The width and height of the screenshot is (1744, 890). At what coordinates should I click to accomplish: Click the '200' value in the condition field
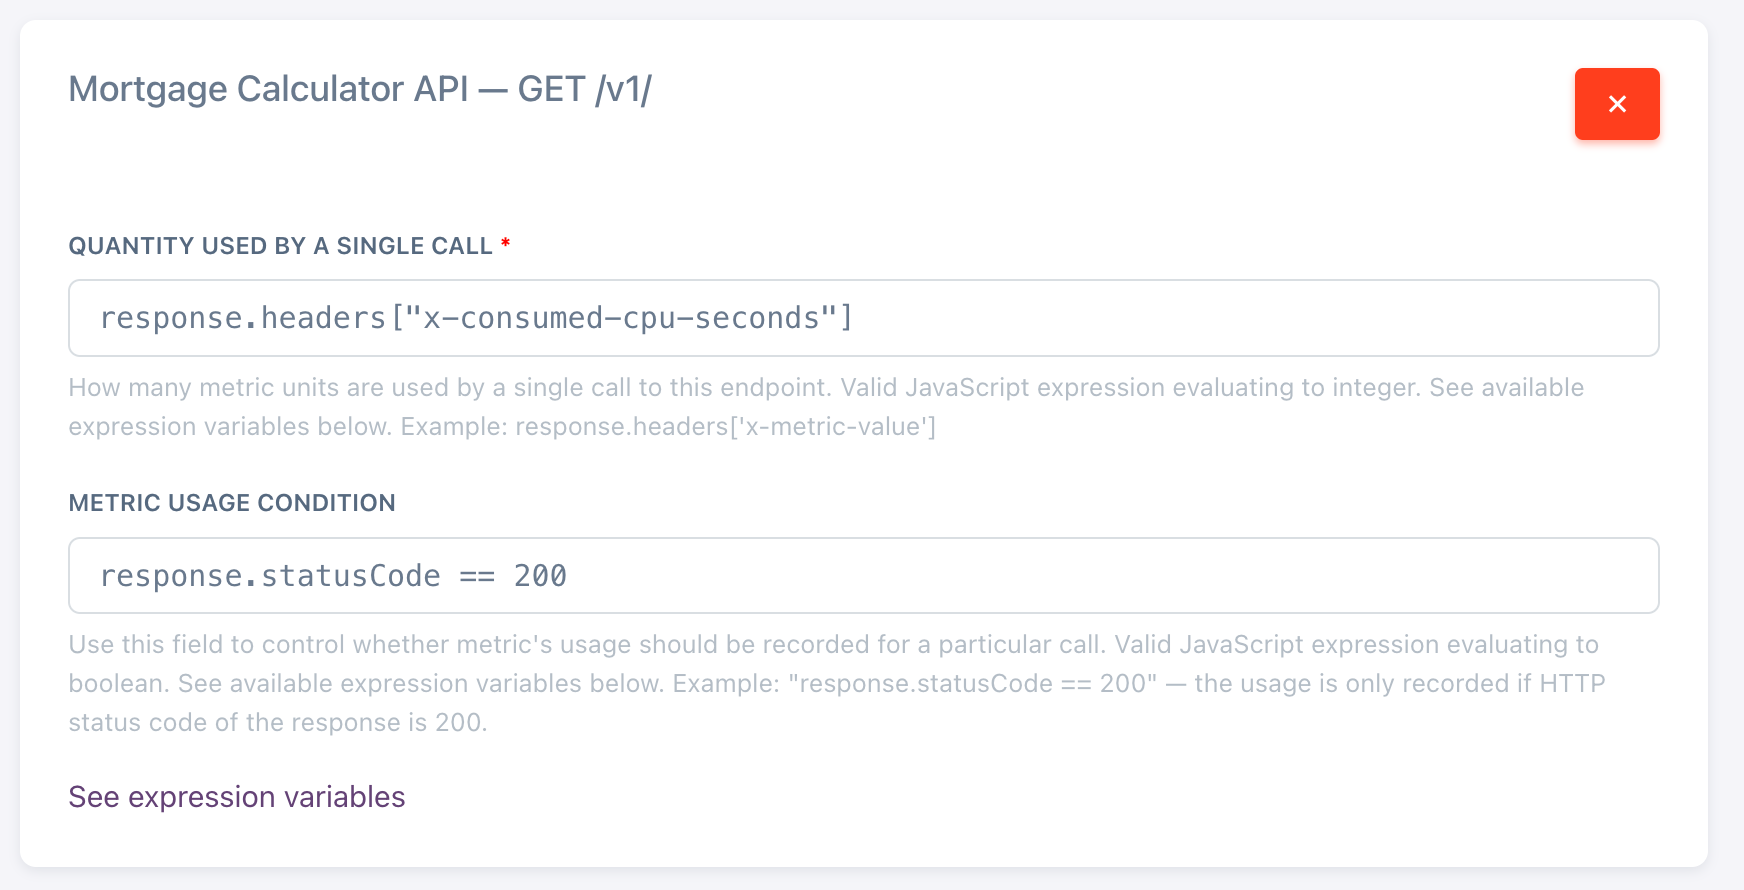pos(540,576)
